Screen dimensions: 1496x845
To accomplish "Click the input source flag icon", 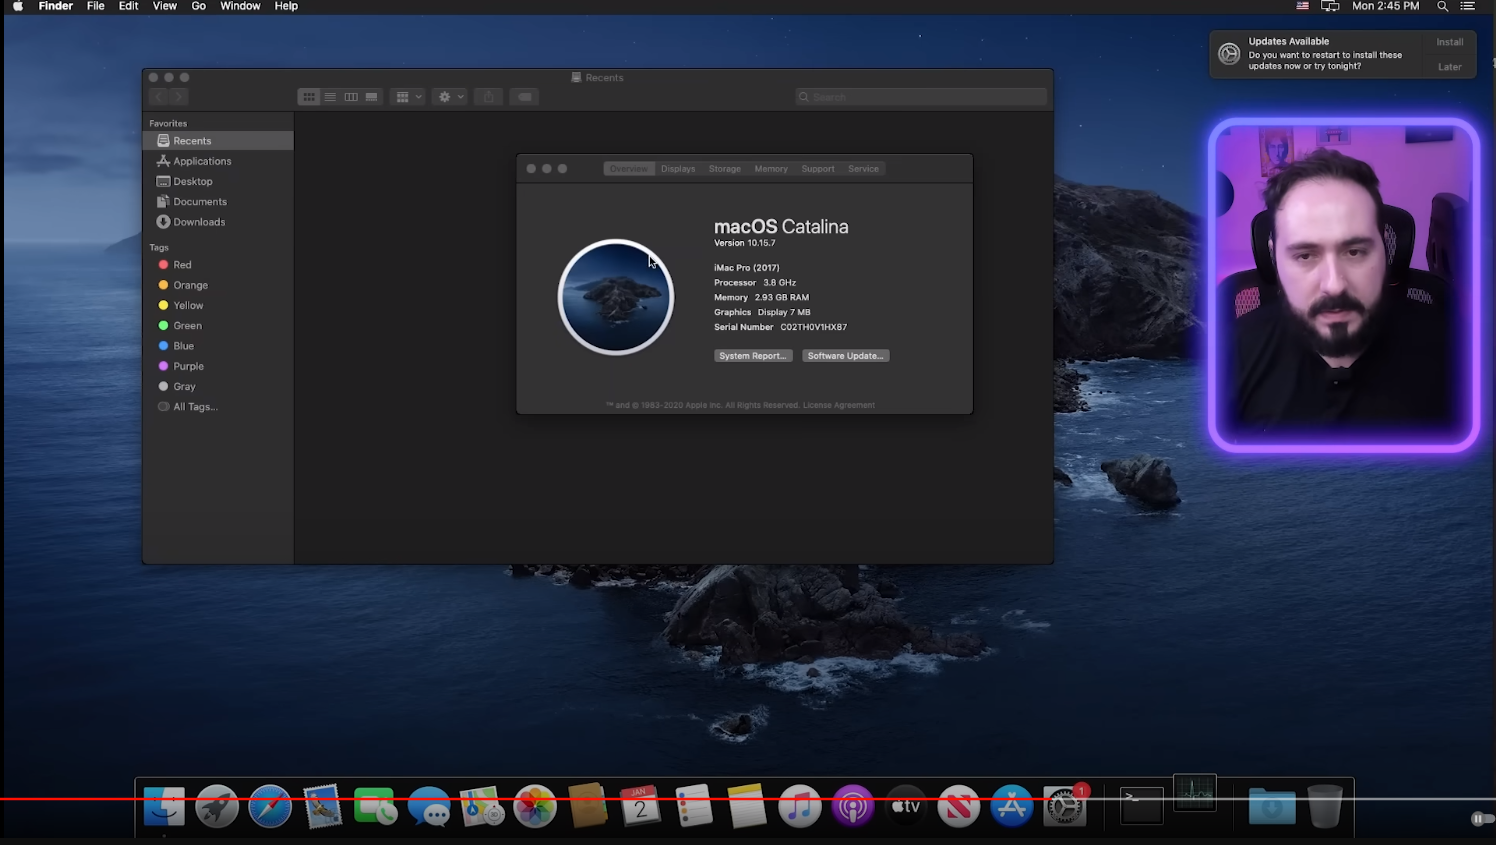I will (1303, 6).
